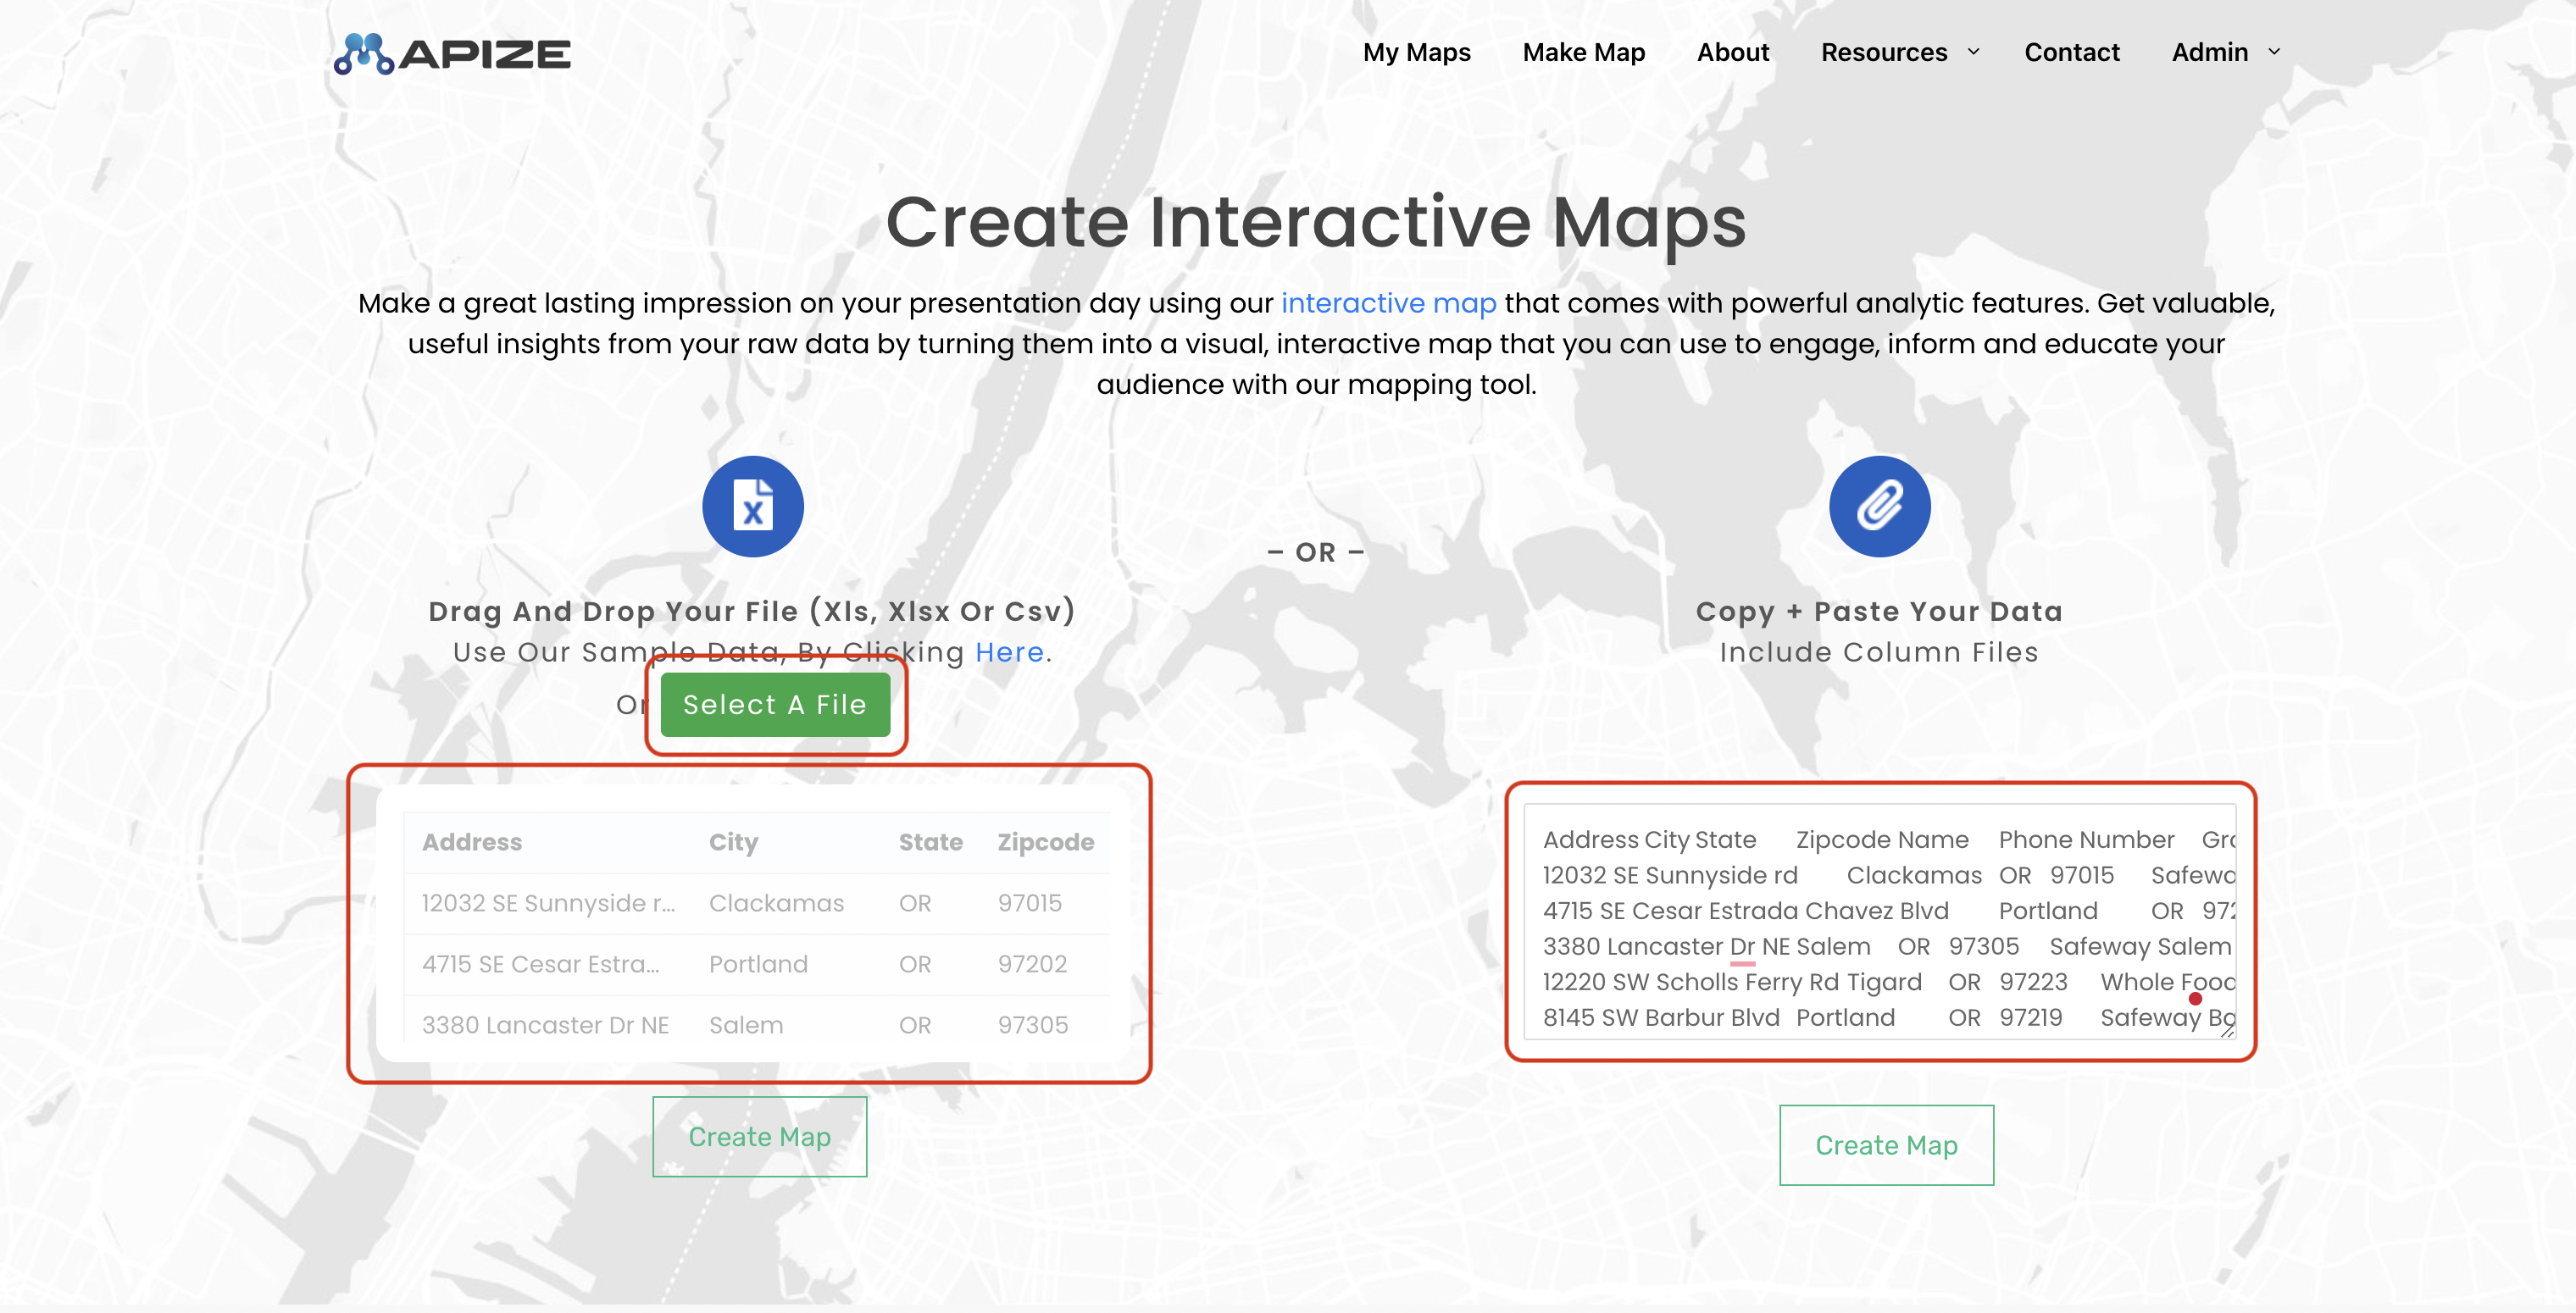The image size is (2576, 1313).
Task: Click Create Map under the data table
Action: 759,1136
